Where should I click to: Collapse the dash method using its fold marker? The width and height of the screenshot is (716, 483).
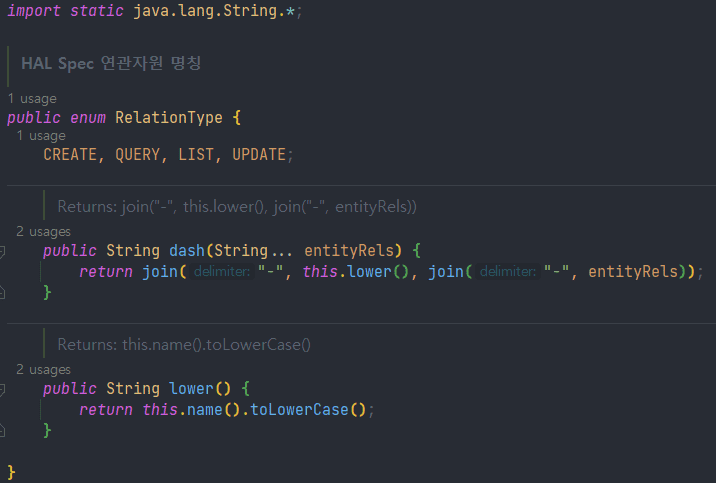[x=2, y=251]
